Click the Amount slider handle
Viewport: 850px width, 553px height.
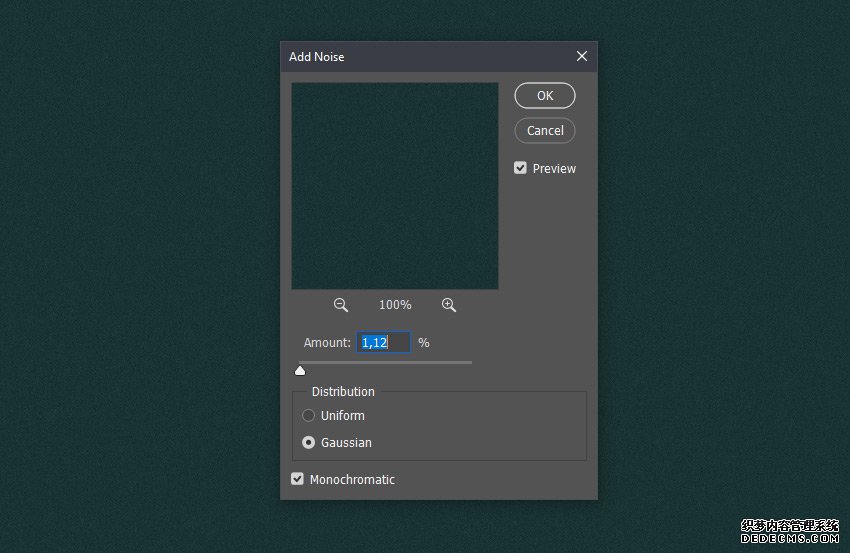point(300,371)
